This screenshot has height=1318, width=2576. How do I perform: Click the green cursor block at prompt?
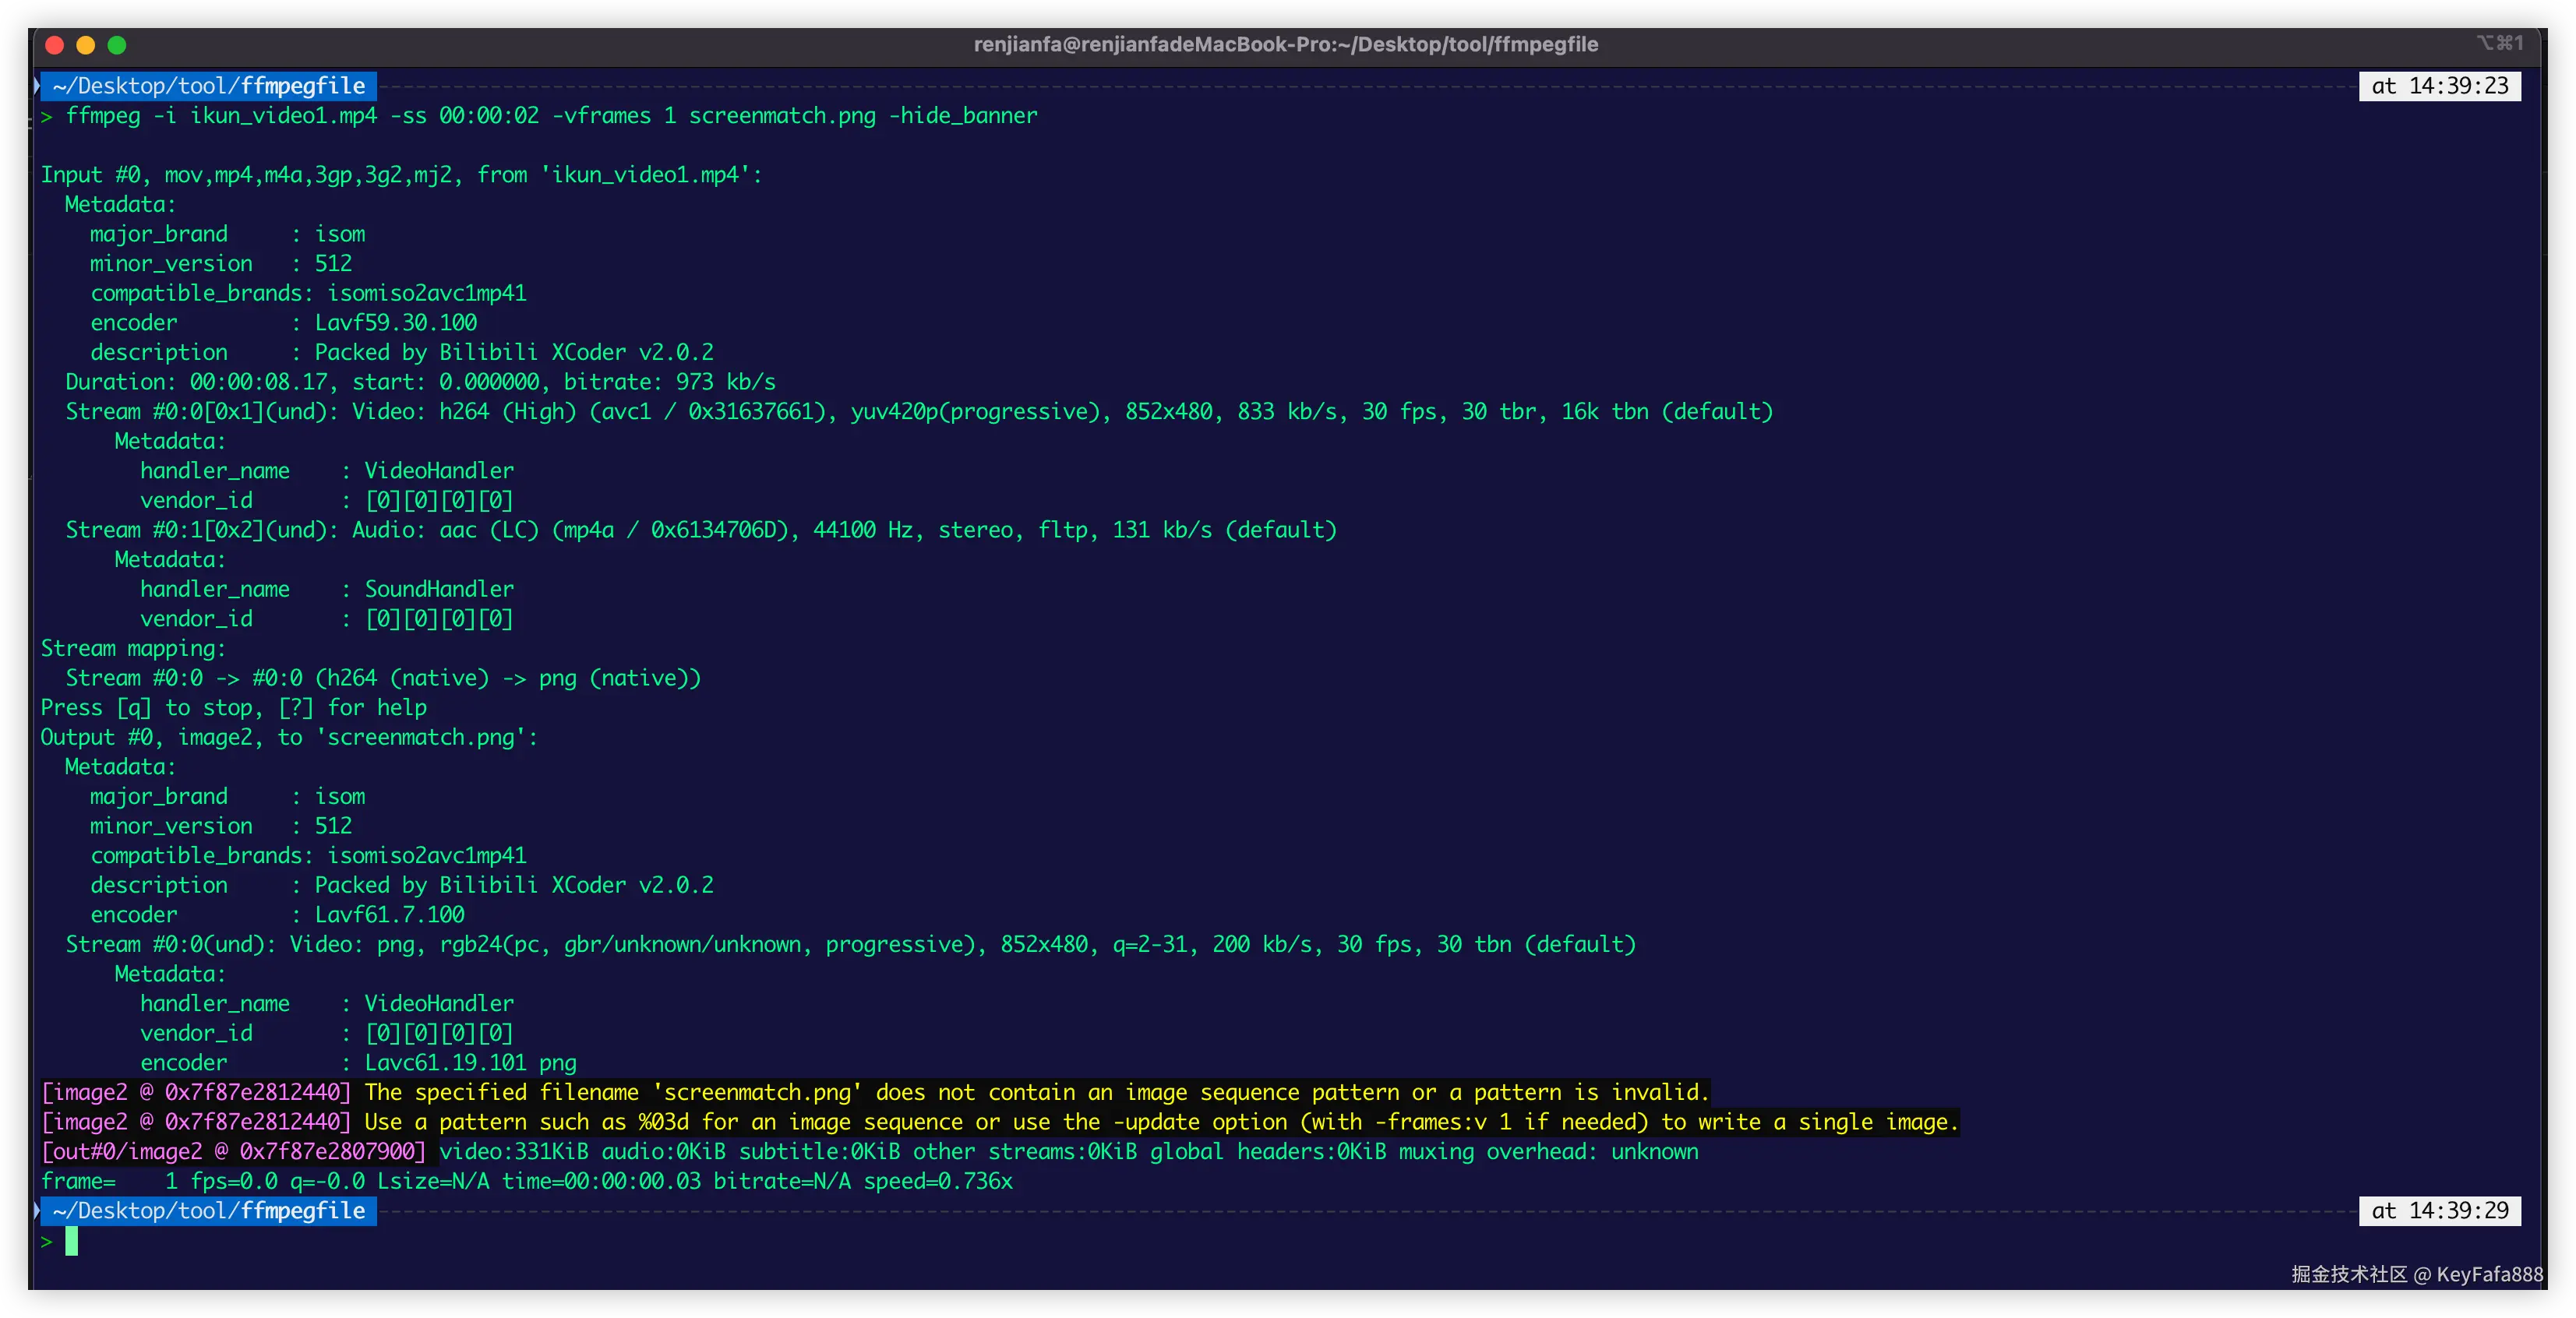coord(71,1241)
